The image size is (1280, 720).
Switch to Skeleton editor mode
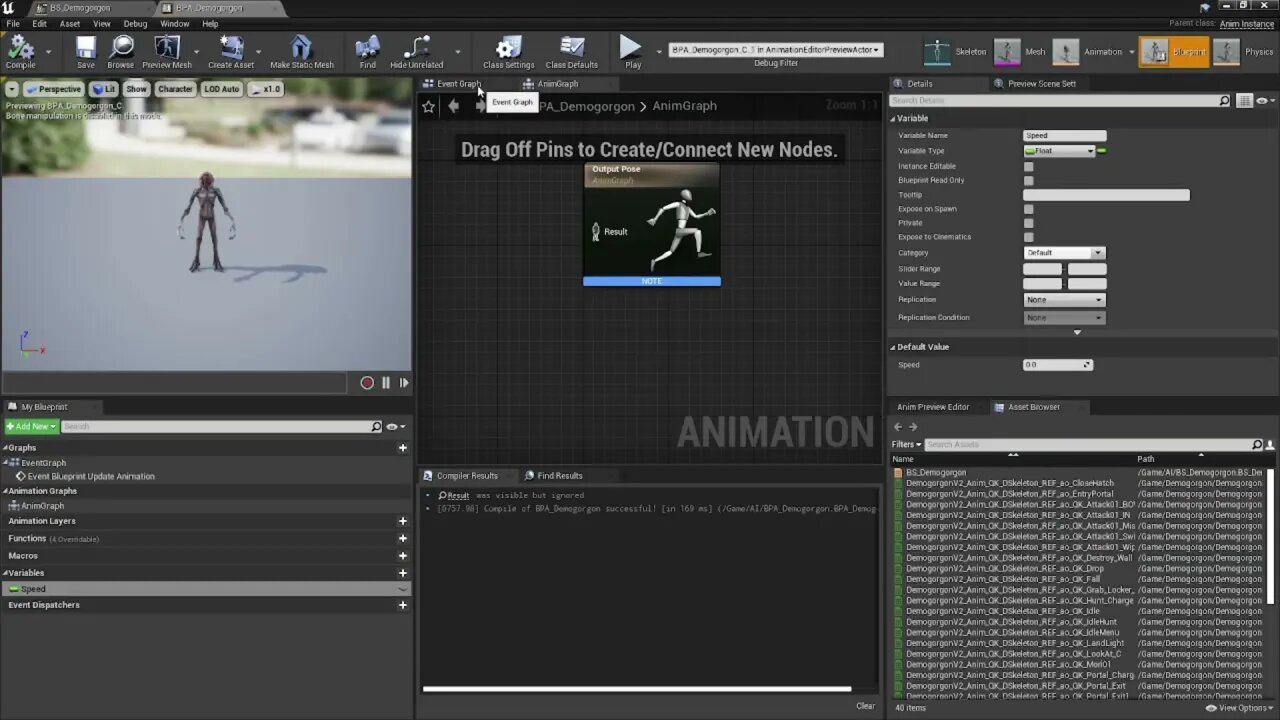pos(955,52)
